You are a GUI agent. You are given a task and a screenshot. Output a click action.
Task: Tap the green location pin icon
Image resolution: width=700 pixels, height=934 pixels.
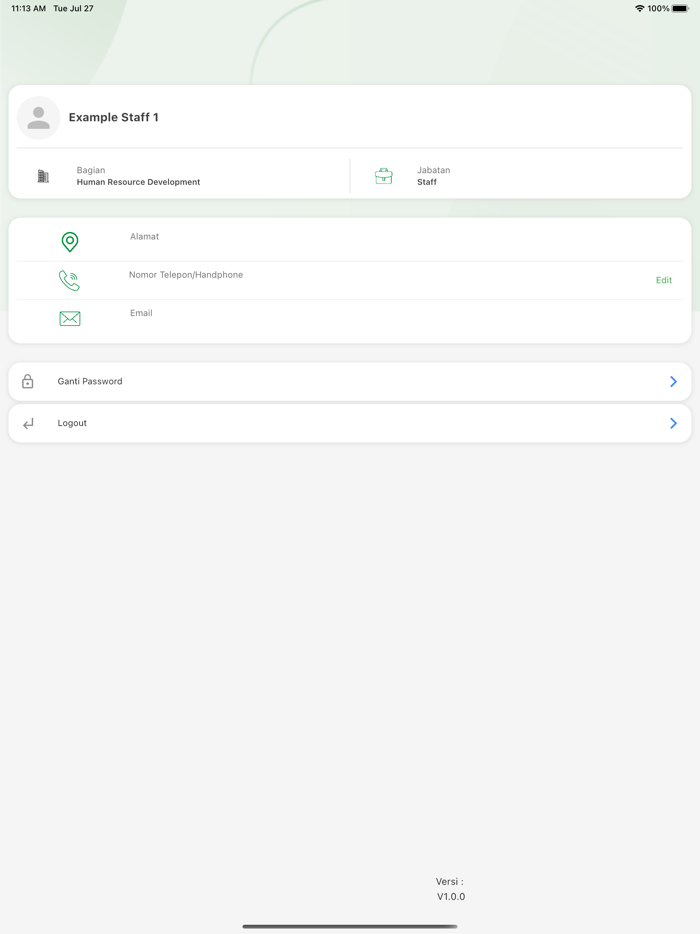click(70, 242)
